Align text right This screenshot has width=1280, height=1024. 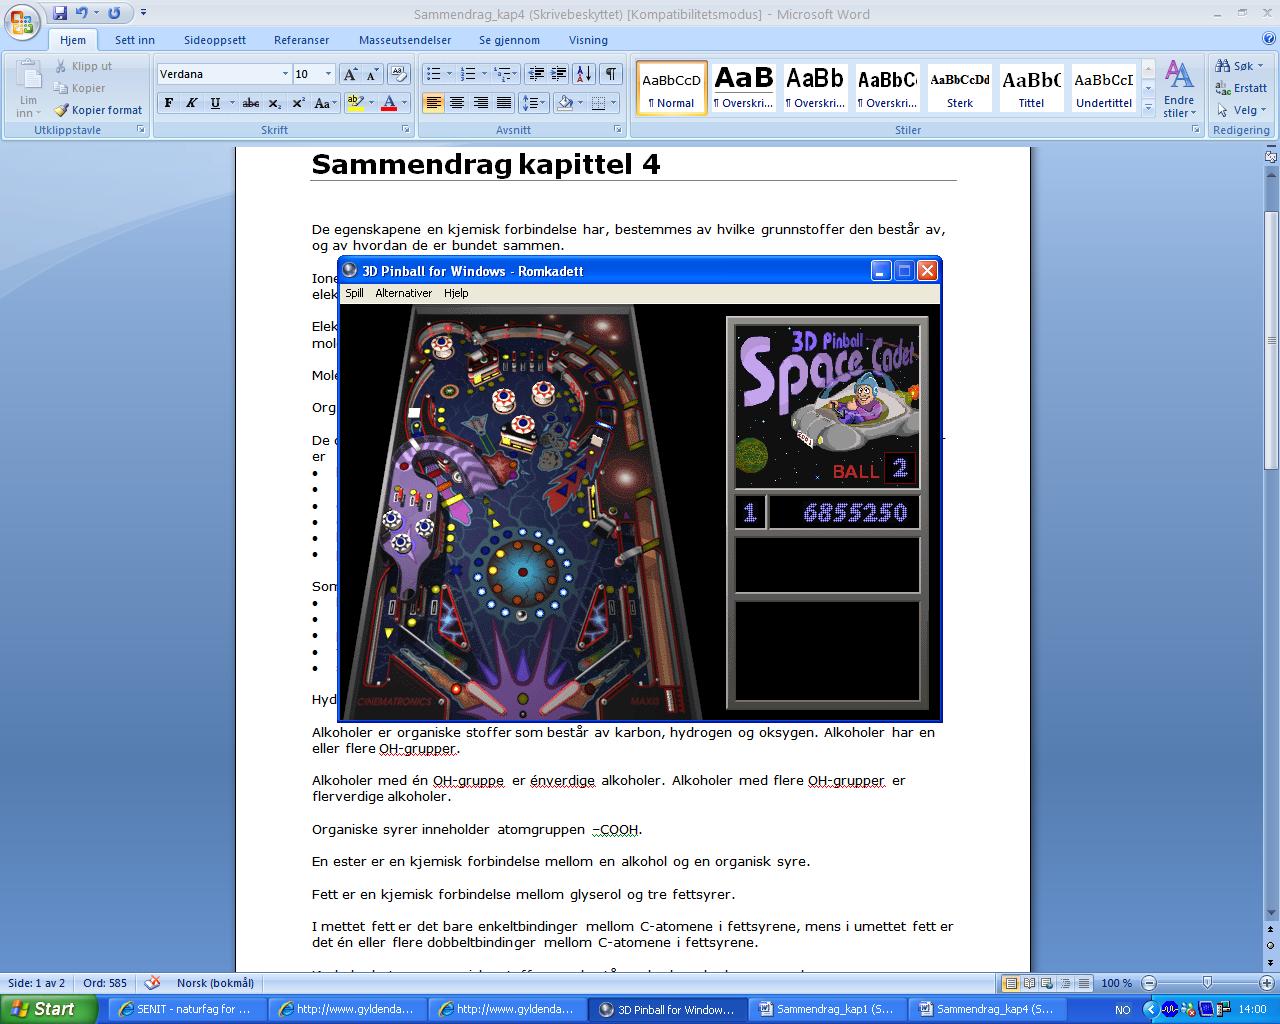coord(481,103)
